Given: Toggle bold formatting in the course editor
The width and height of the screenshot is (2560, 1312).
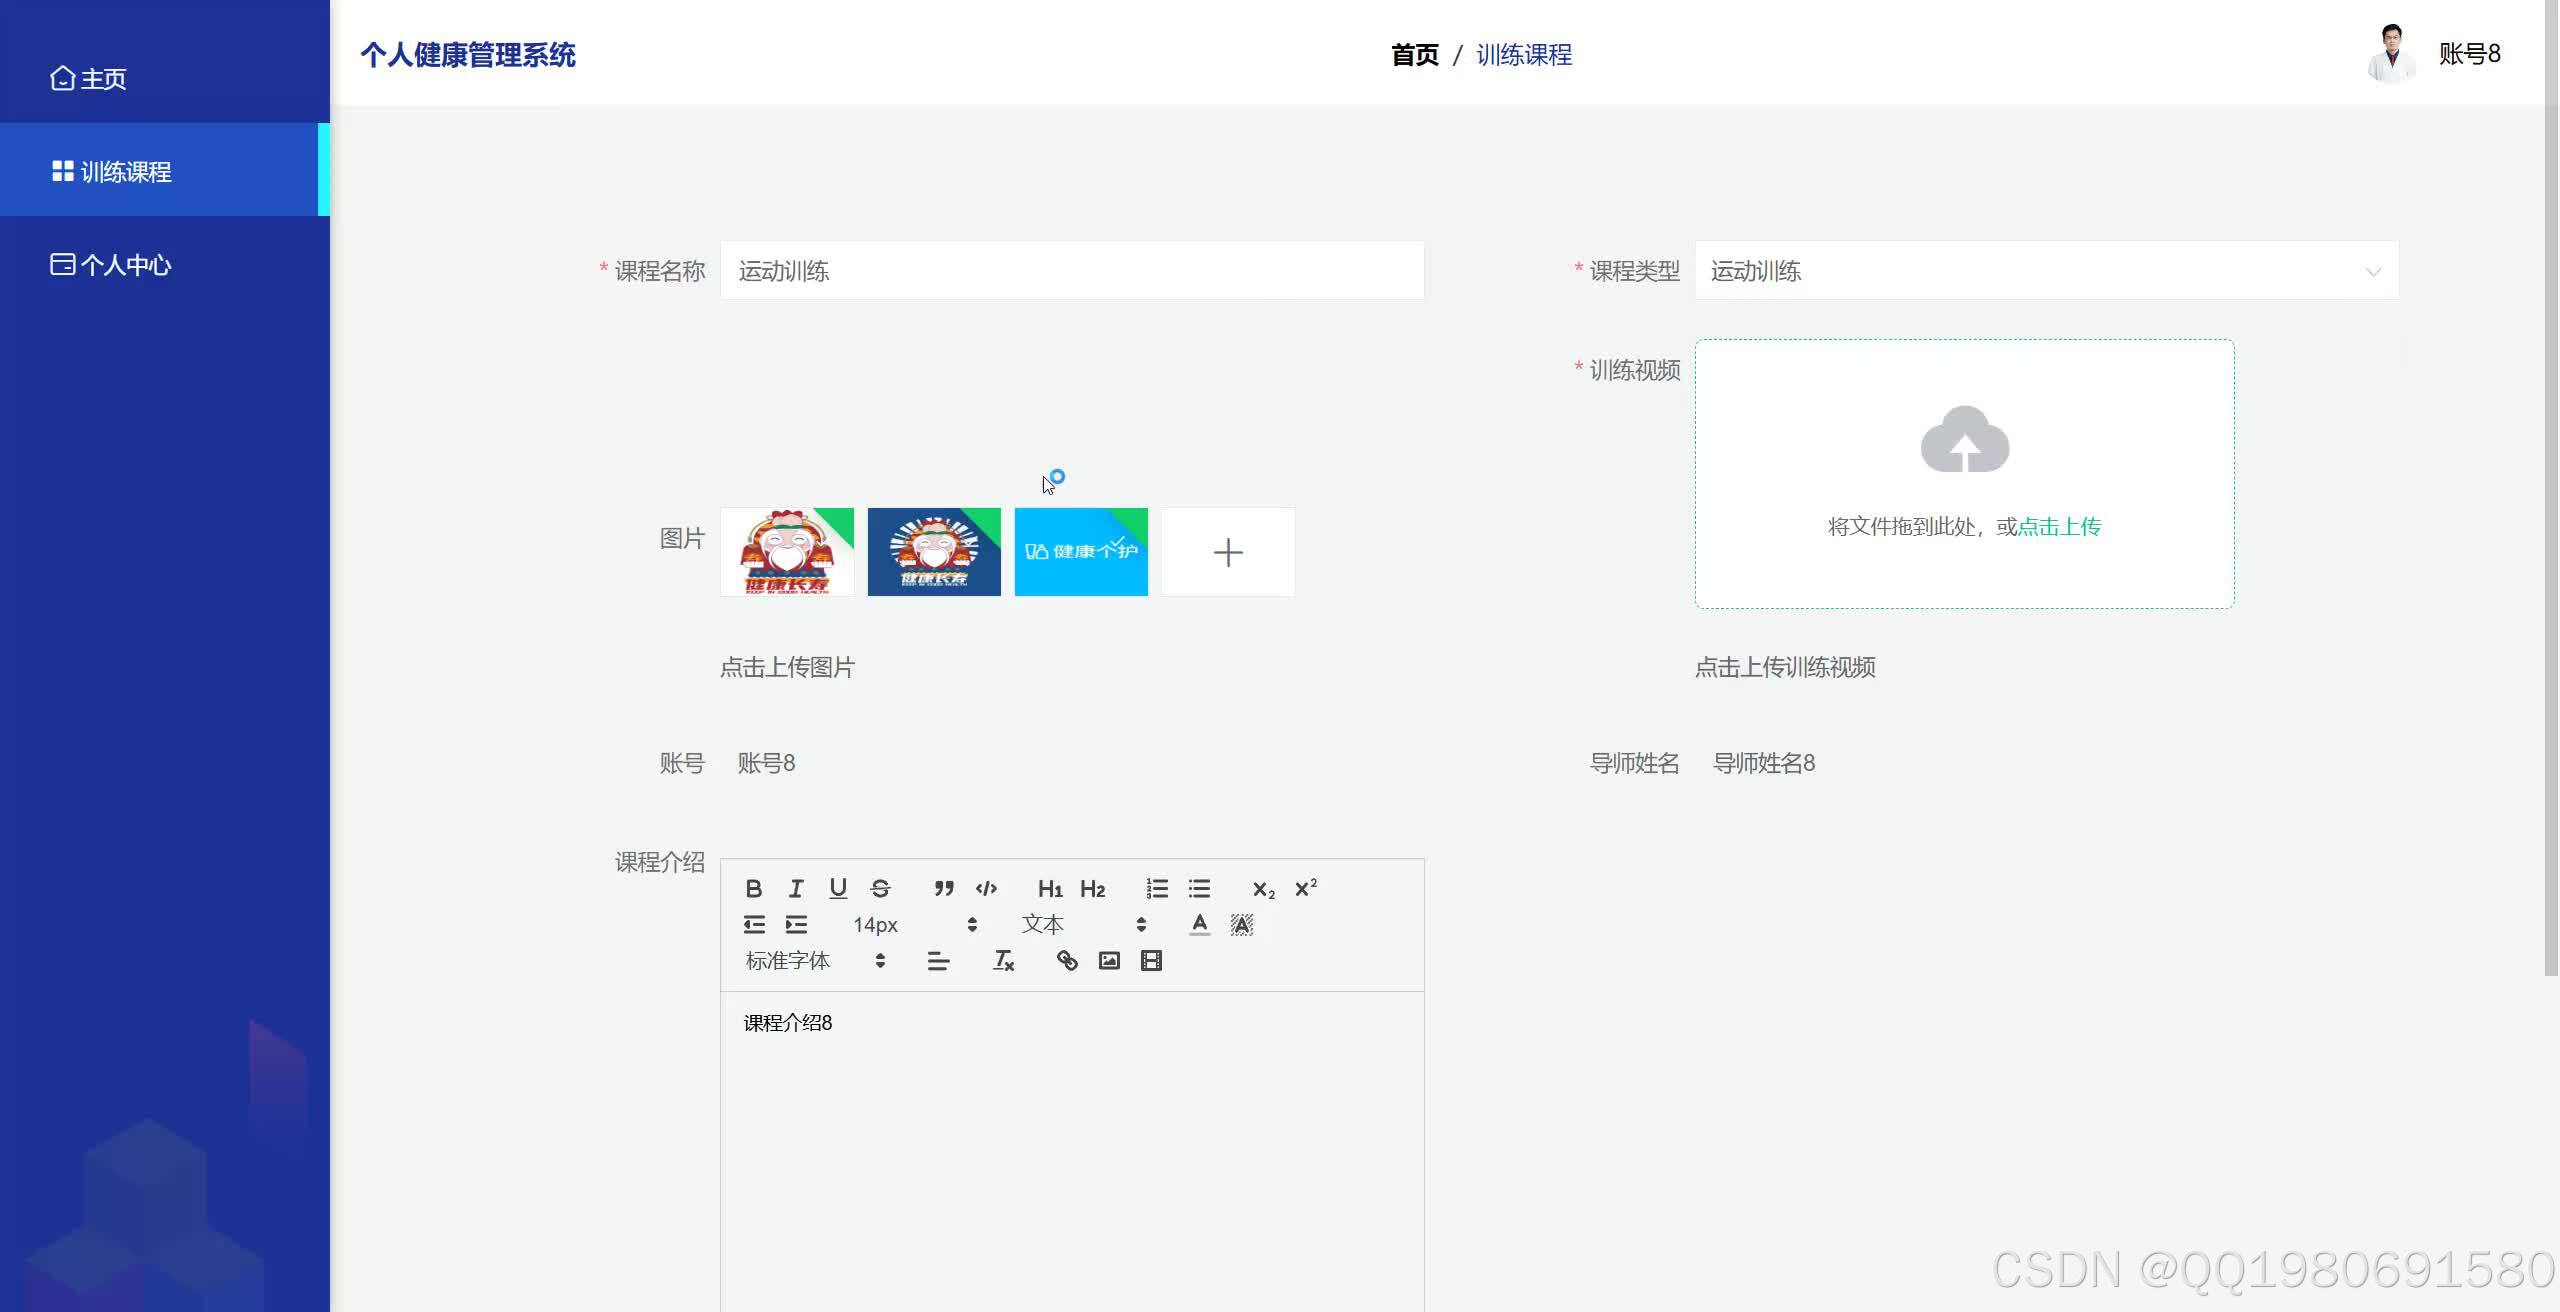Looking at the screenshot, I should 754,888.
